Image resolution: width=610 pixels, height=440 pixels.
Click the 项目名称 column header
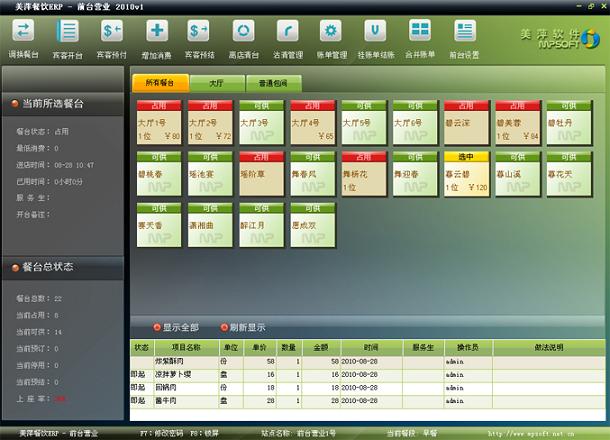[x=185, y=345]
